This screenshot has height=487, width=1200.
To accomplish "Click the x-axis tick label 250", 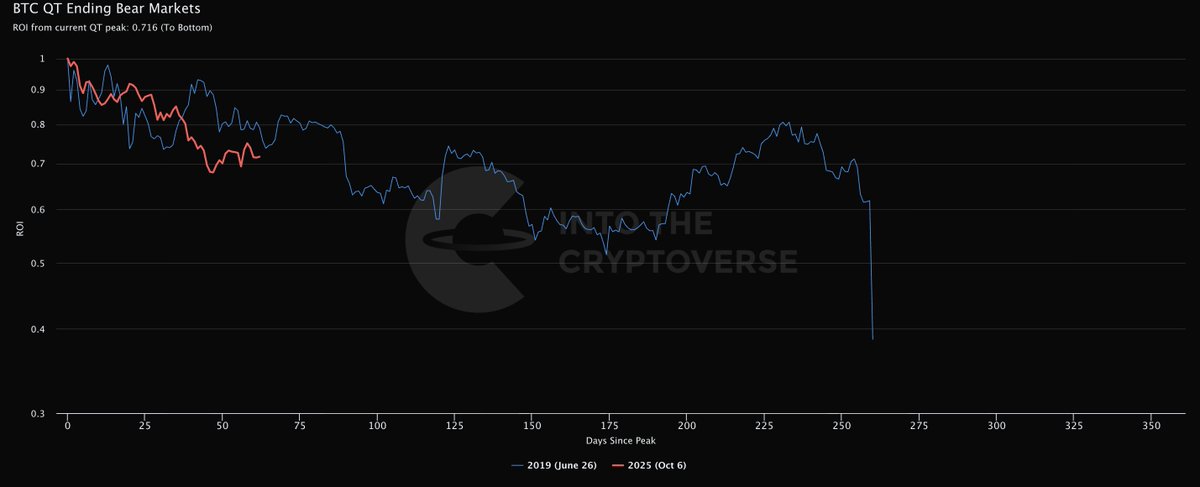I will (x=841, y=425).
